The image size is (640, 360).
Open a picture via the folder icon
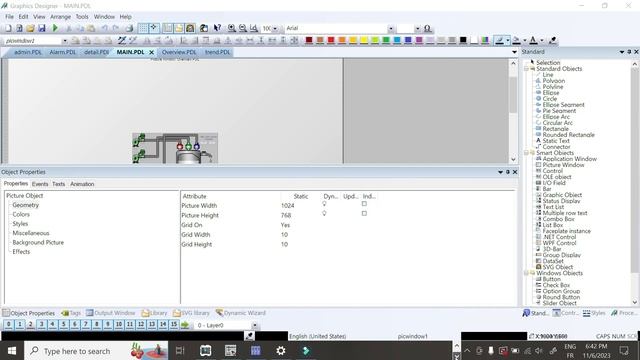(x=30, y=28)
